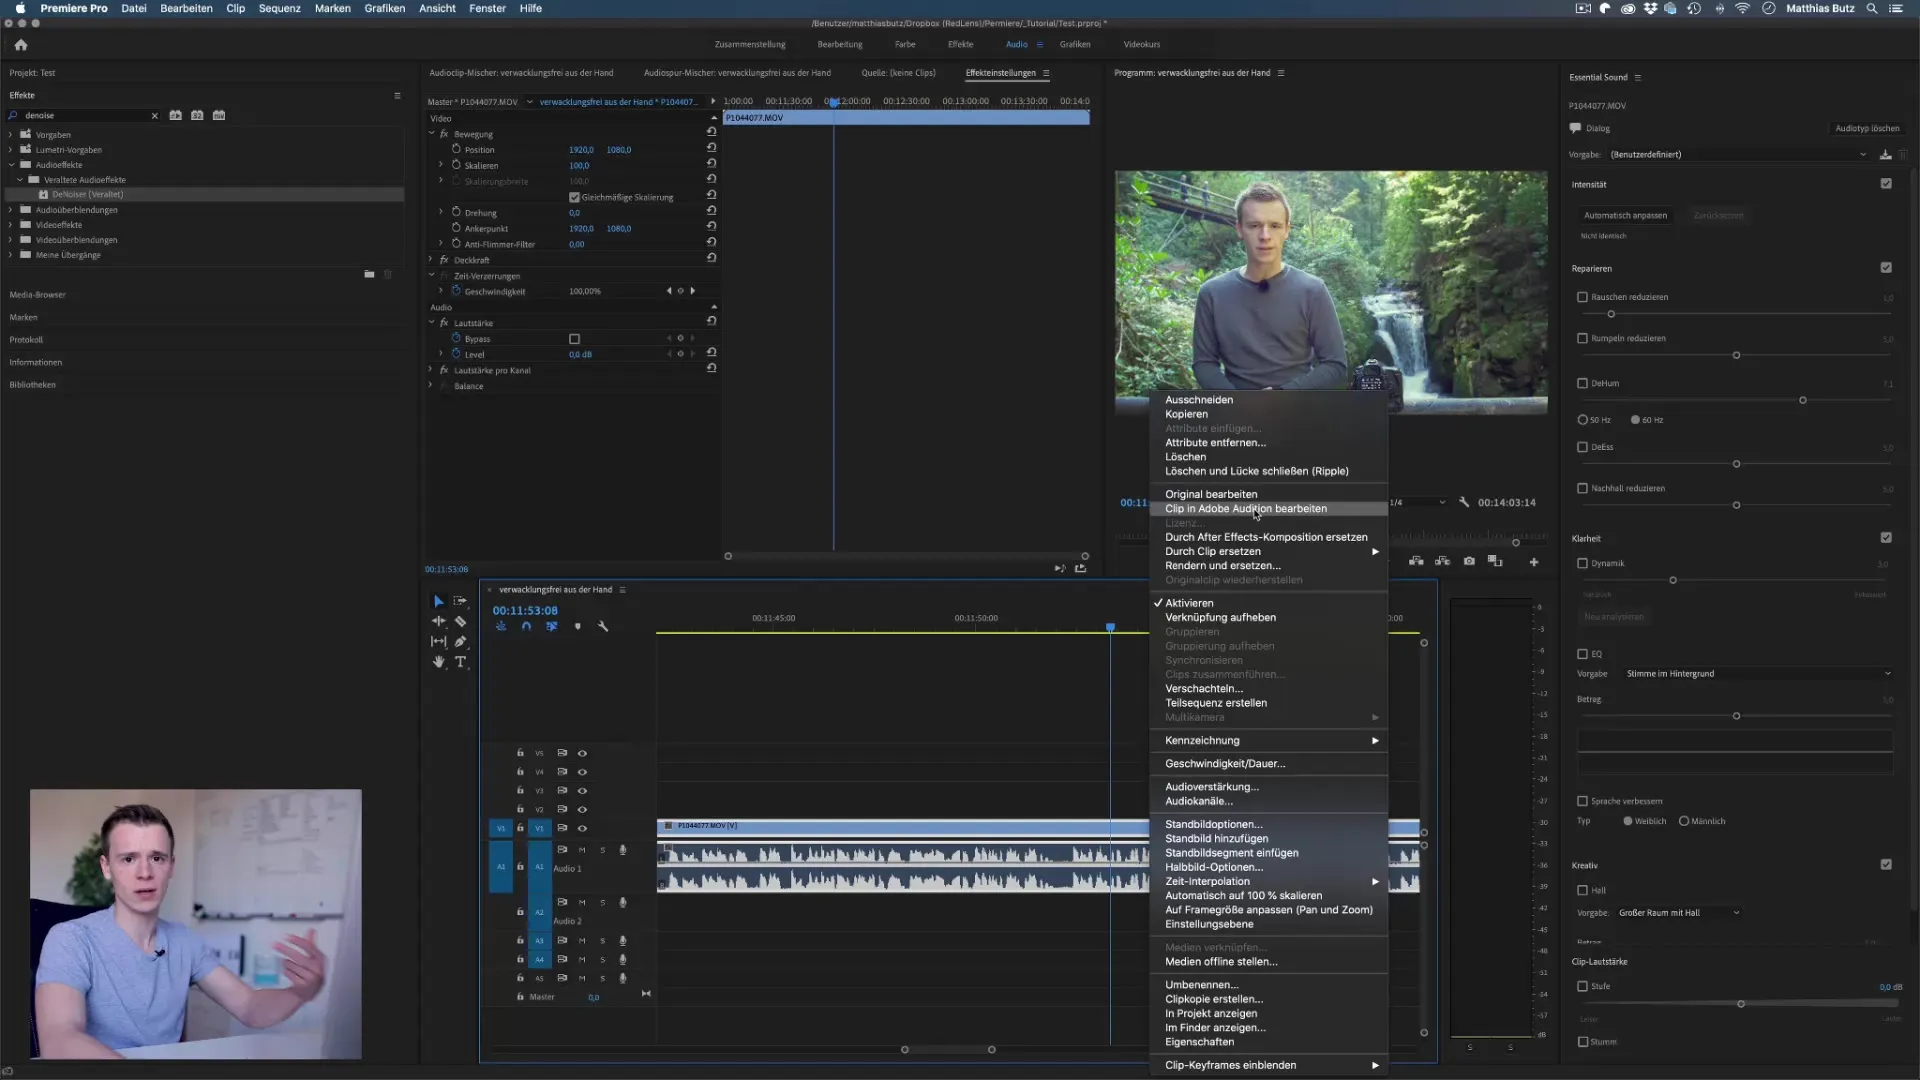Toggle timeline Snap magnet icon
Viewport: 1920px width, 1080px height.
coord(526,627)
